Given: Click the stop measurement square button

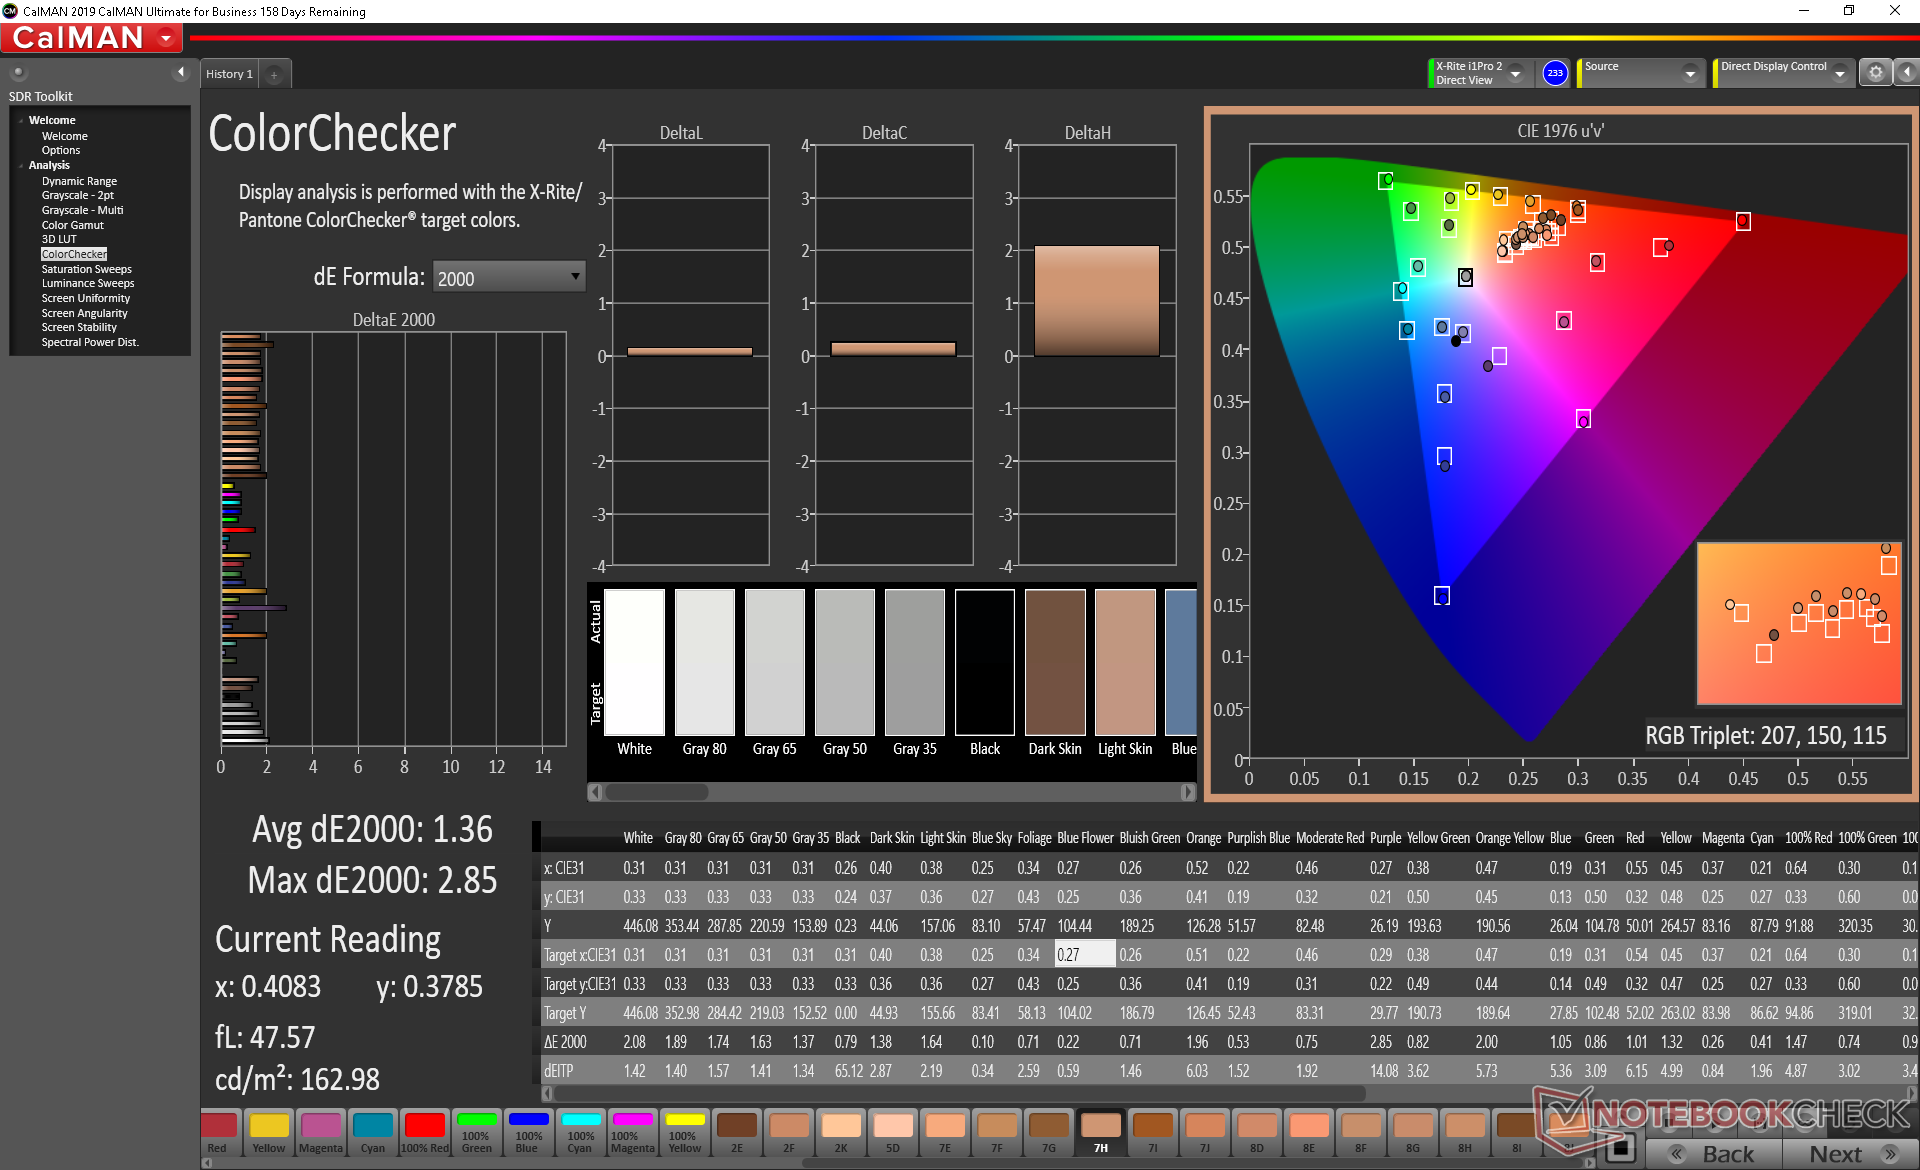Looking at the screenshot, I should (x=1621, y=1148).
